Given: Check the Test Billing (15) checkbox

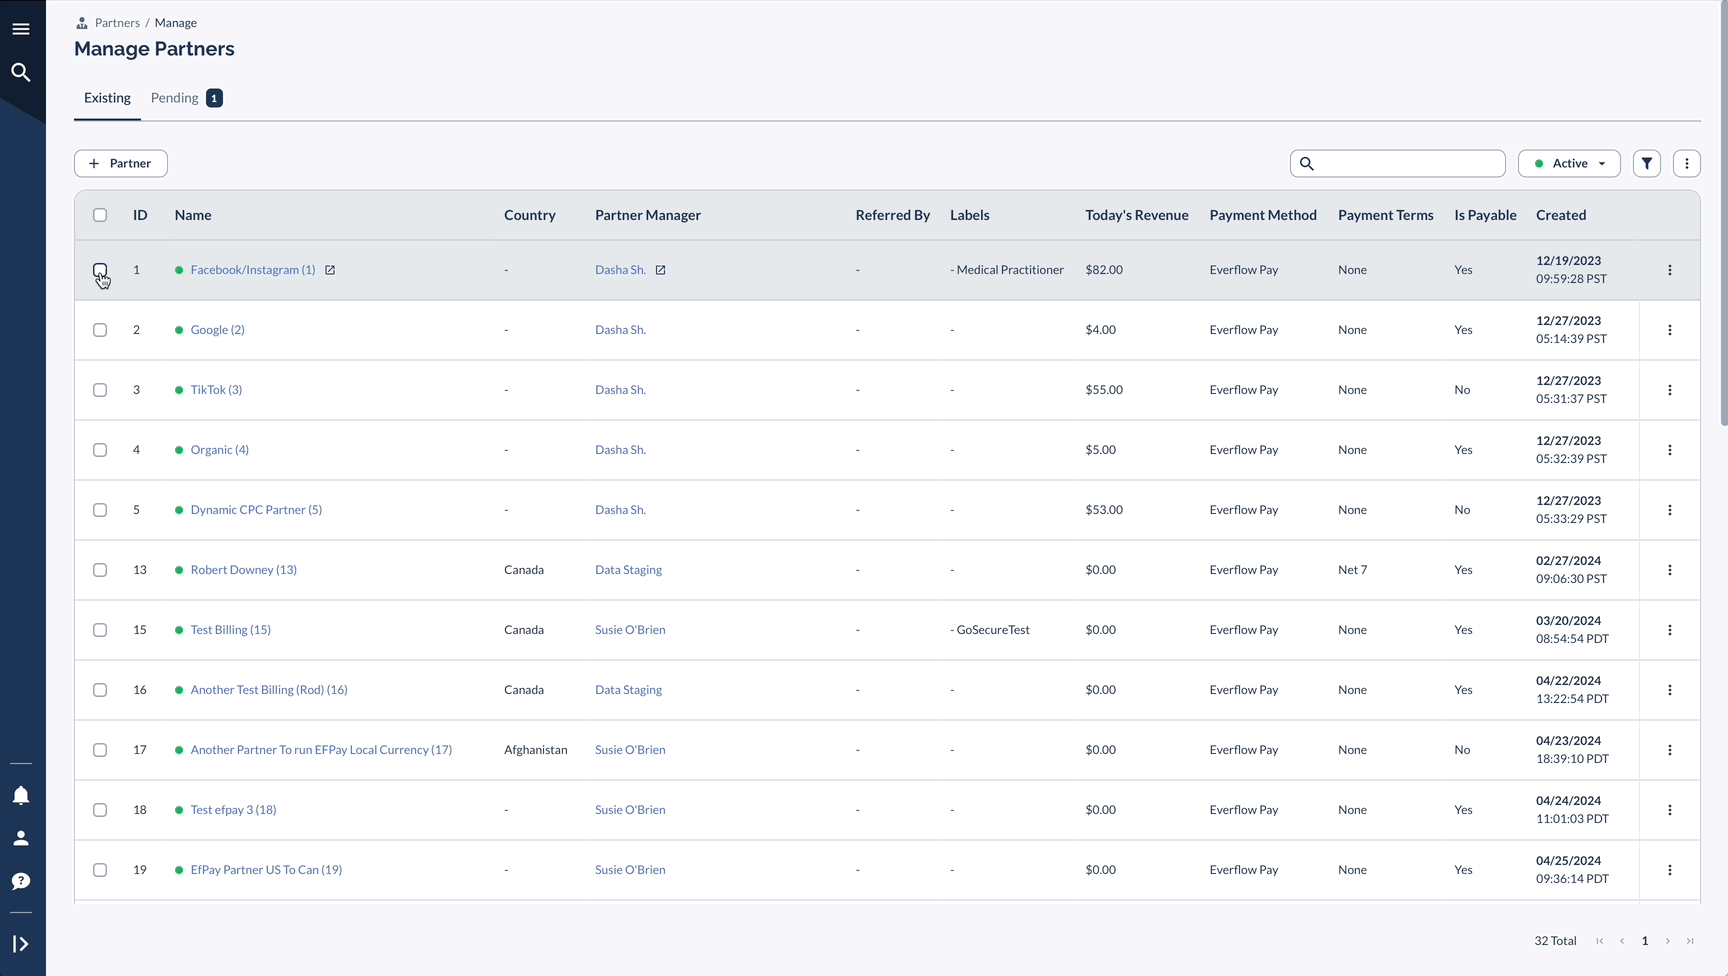Looking at the screenshot, I should 100,630.
